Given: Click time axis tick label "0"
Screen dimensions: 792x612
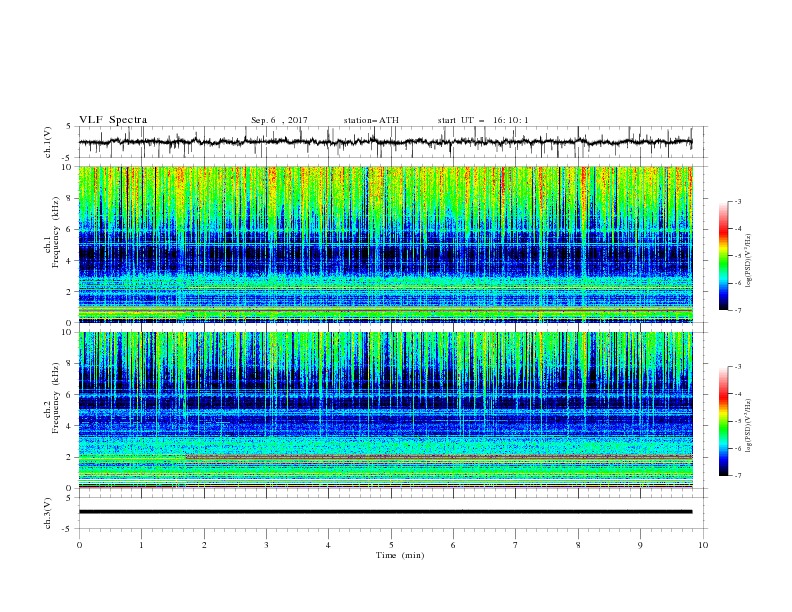Looking at the screenshot, I should (x=79, y=545).
